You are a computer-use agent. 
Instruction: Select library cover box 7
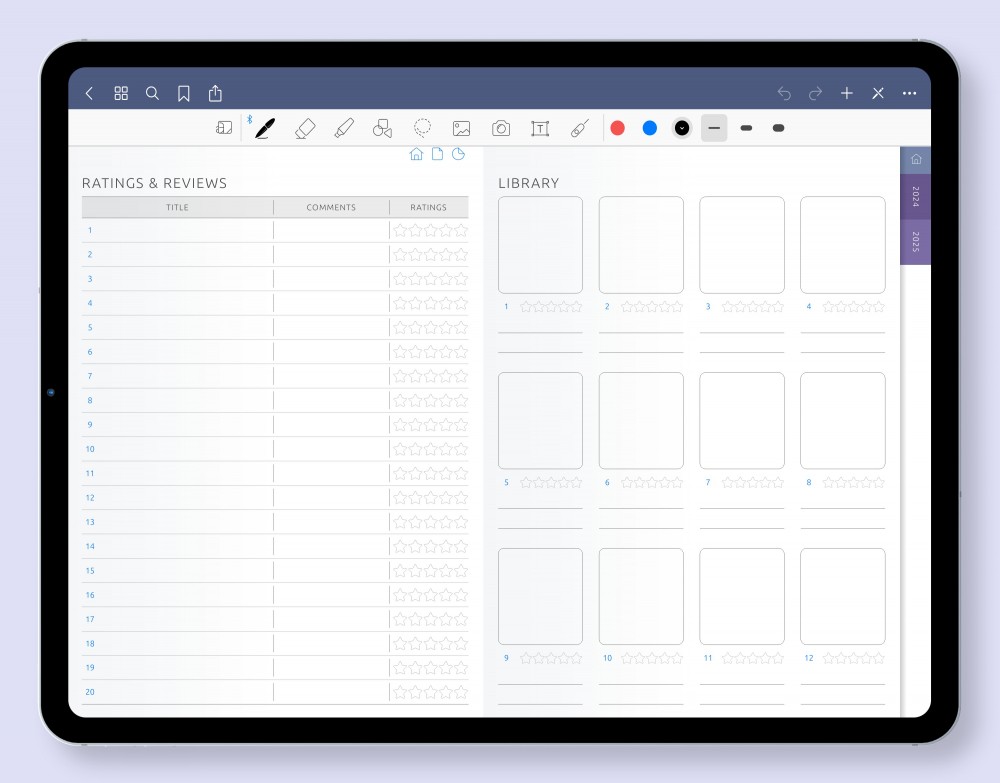click(742, 421)
